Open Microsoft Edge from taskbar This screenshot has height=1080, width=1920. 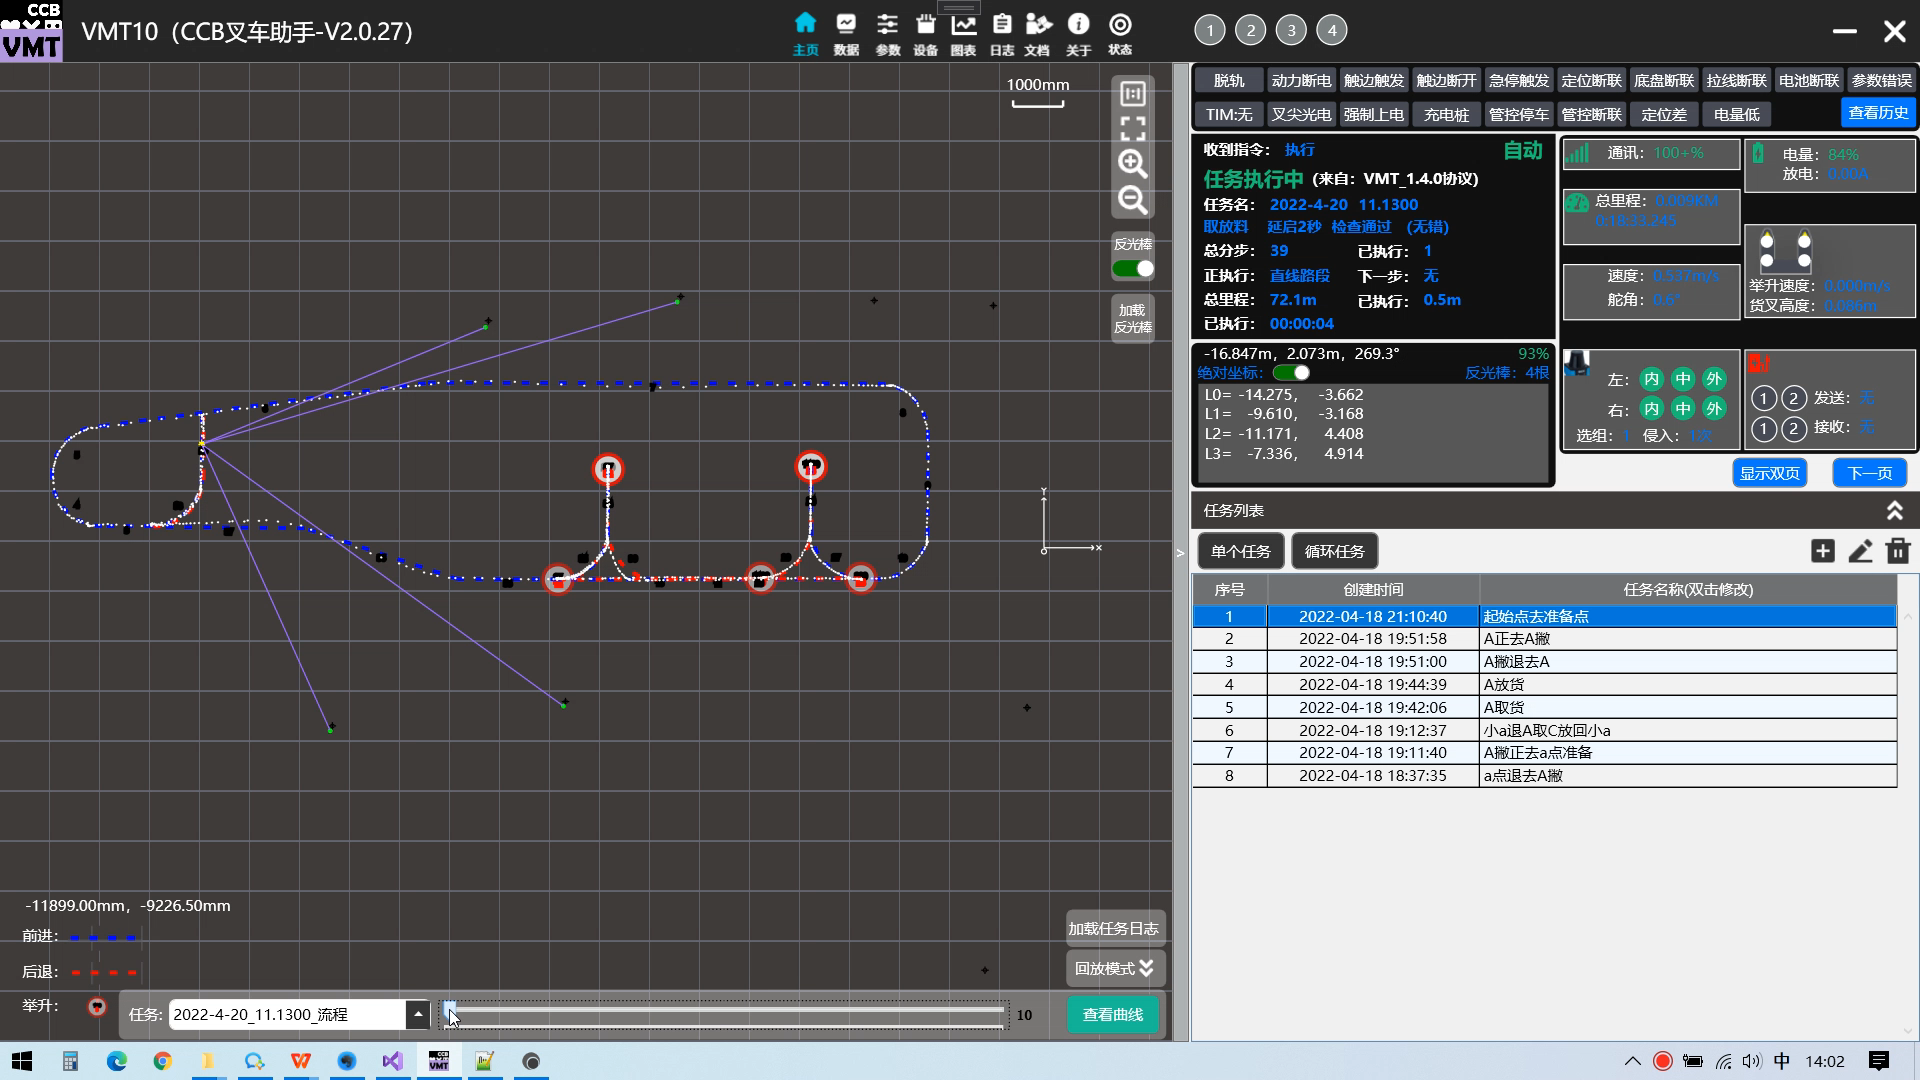point(117,1061)
